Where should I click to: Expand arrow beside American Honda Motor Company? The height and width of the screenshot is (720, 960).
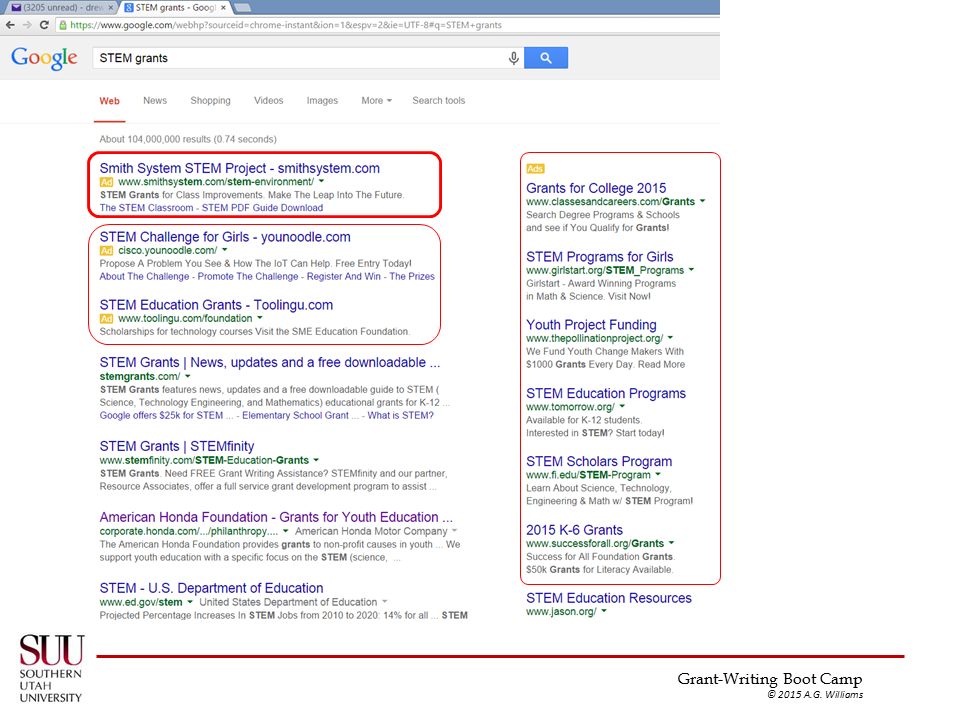tap(454, 531)
